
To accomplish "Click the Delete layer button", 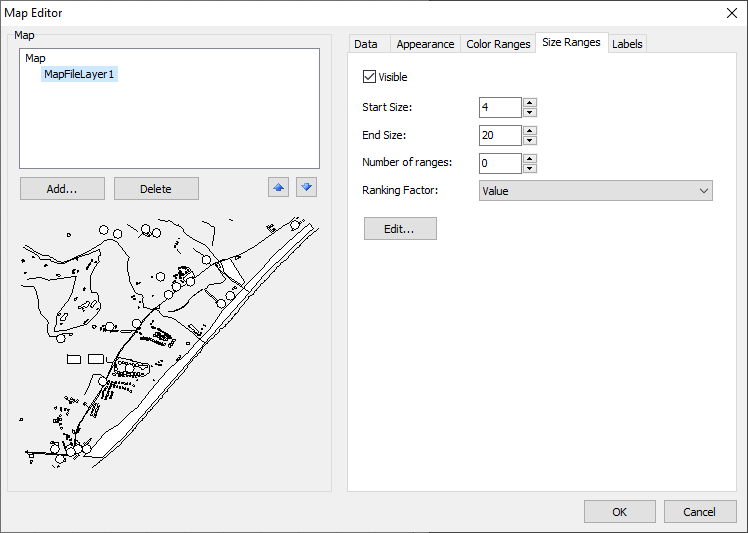I will click(156, 189).
